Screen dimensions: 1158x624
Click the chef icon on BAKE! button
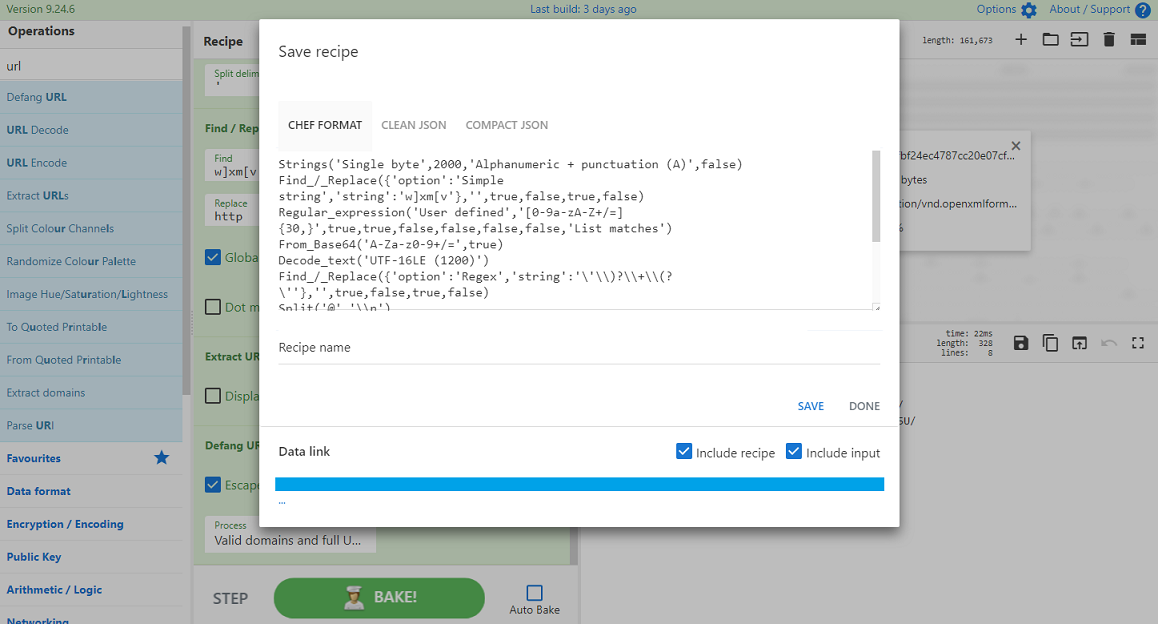[x=354, y=597]
